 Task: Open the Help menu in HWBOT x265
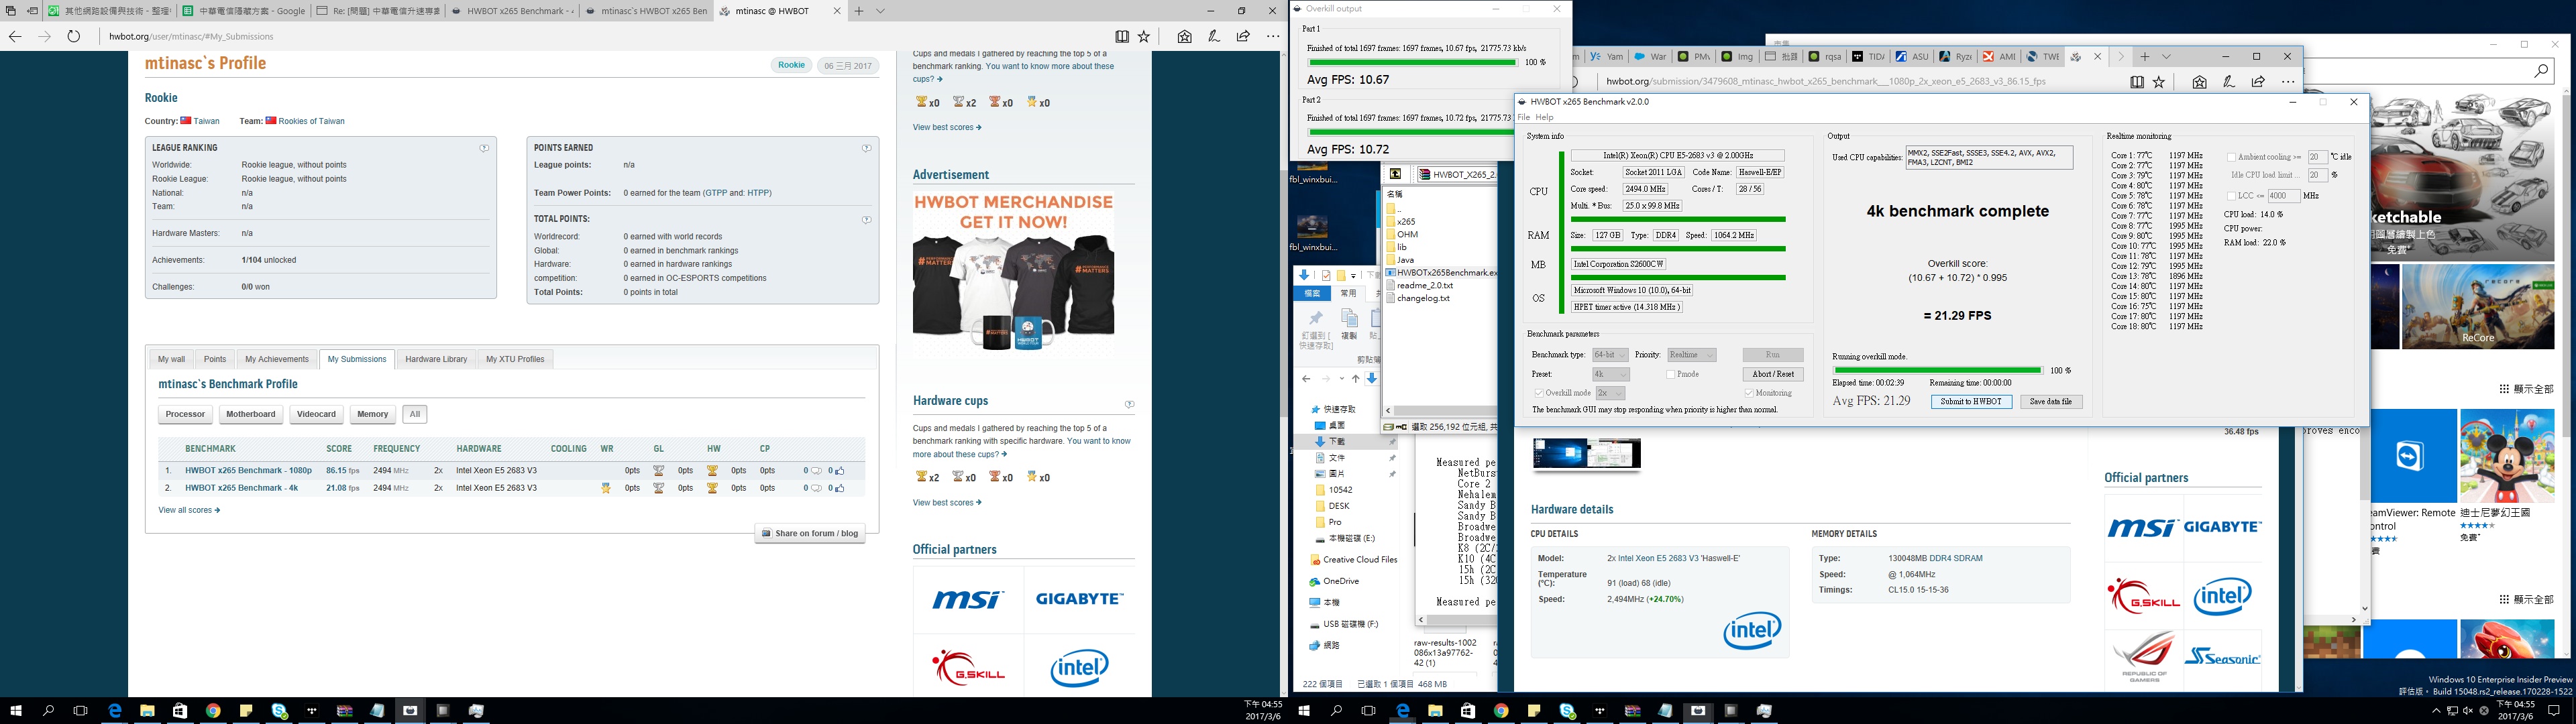coord(1545,118)
